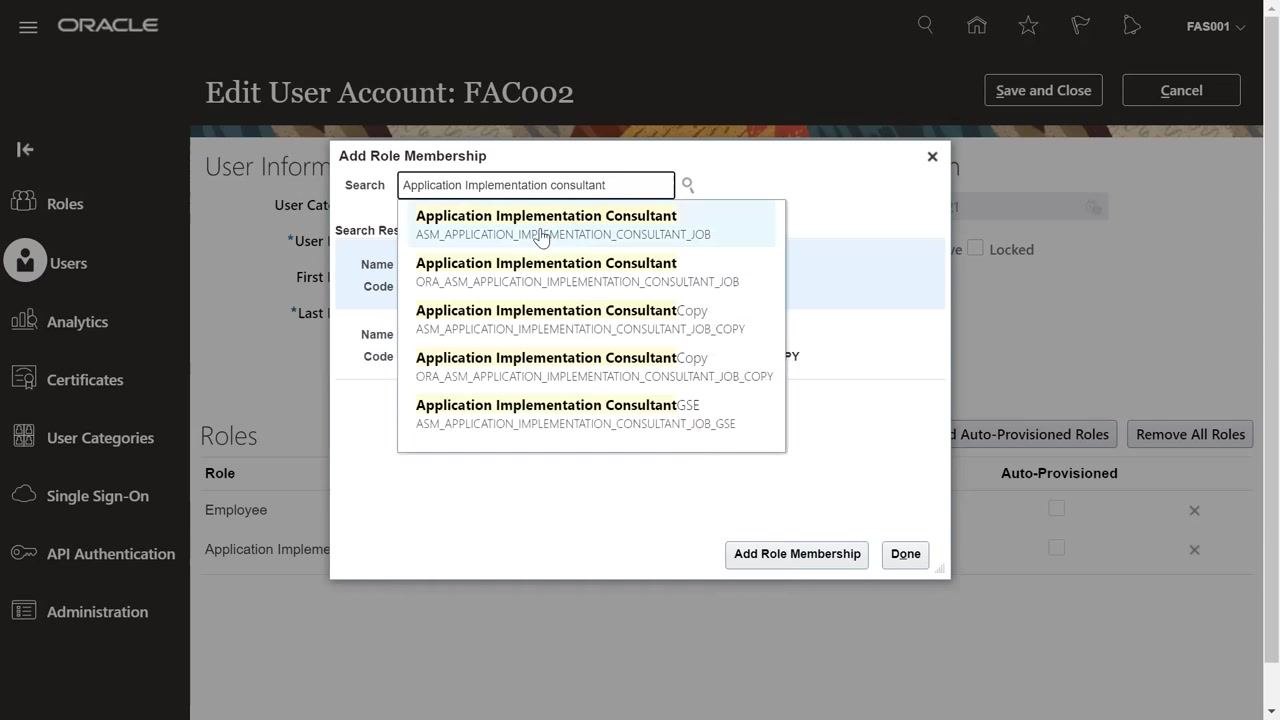Go to Users page label
Image resolution: width=1280 pixels, height=720 pixels.
click(x=68, y=263)
